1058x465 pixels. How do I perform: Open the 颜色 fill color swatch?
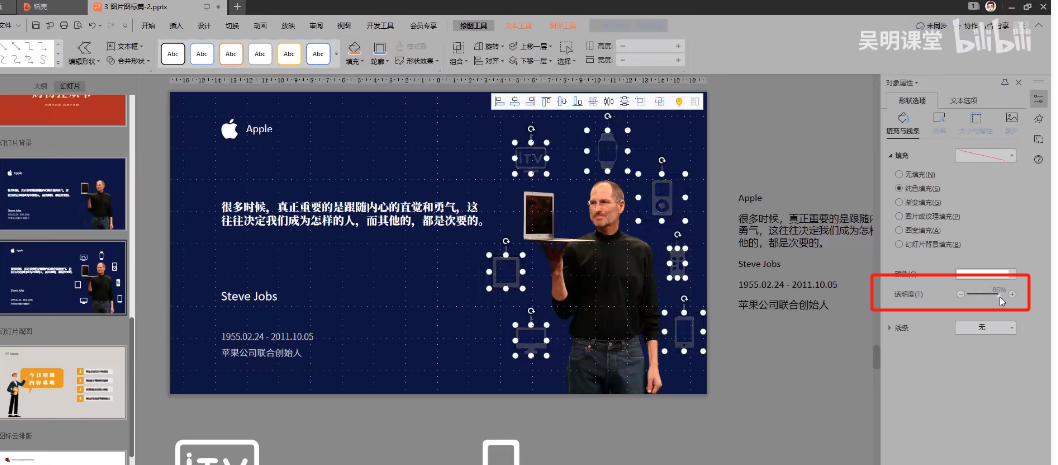[985, 273]
